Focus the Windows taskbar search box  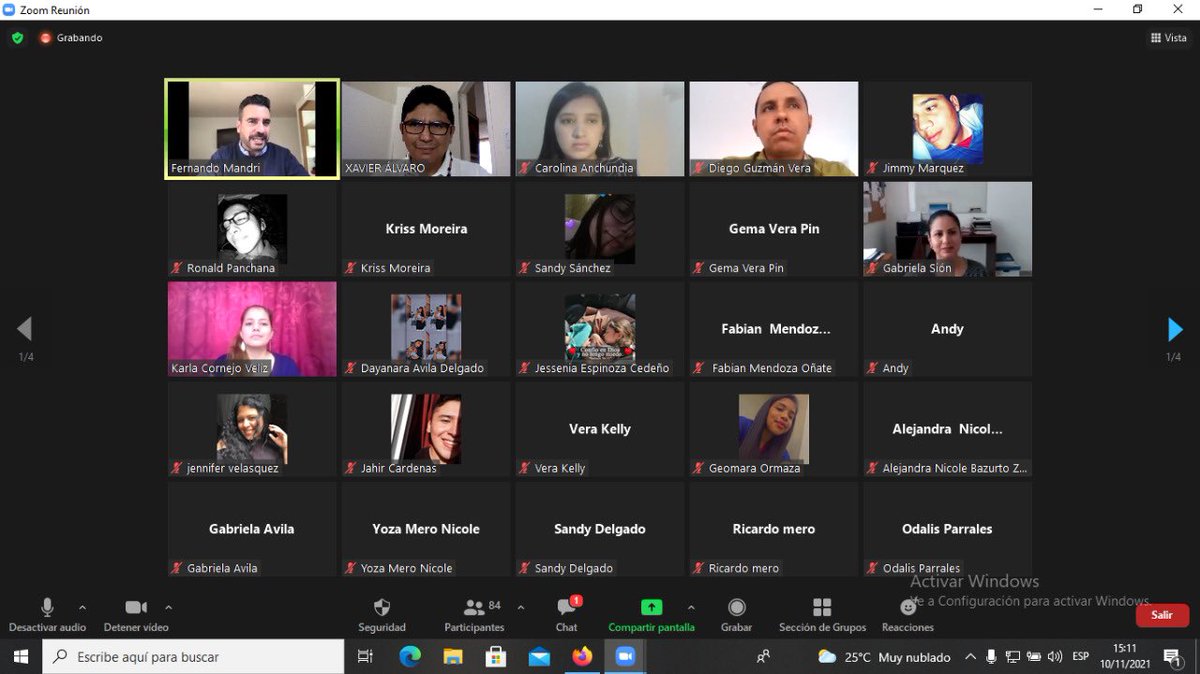[193, 657]
